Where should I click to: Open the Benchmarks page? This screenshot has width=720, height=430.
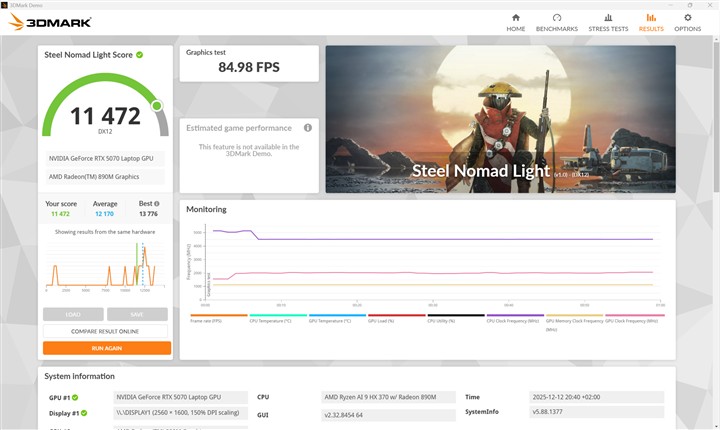[x=556, y=22]
